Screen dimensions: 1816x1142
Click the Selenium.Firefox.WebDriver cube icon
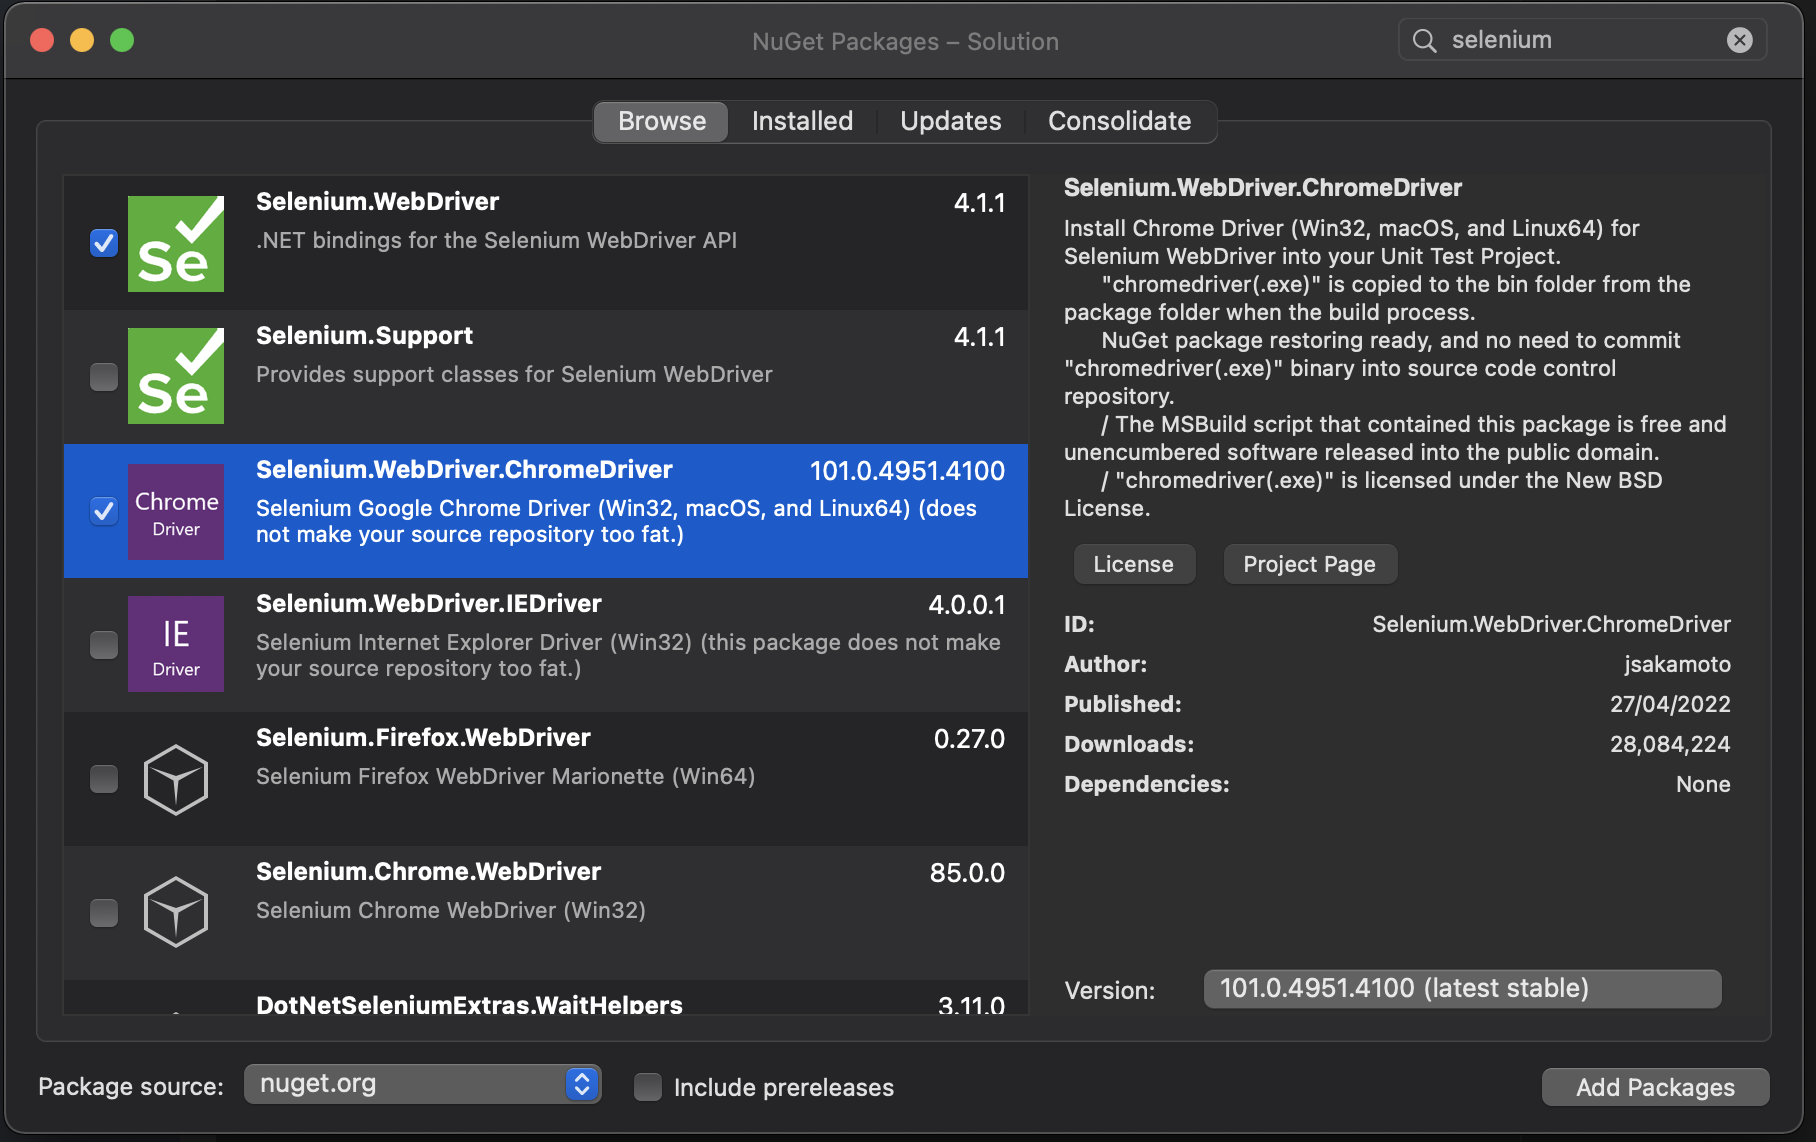coord(176,779)
